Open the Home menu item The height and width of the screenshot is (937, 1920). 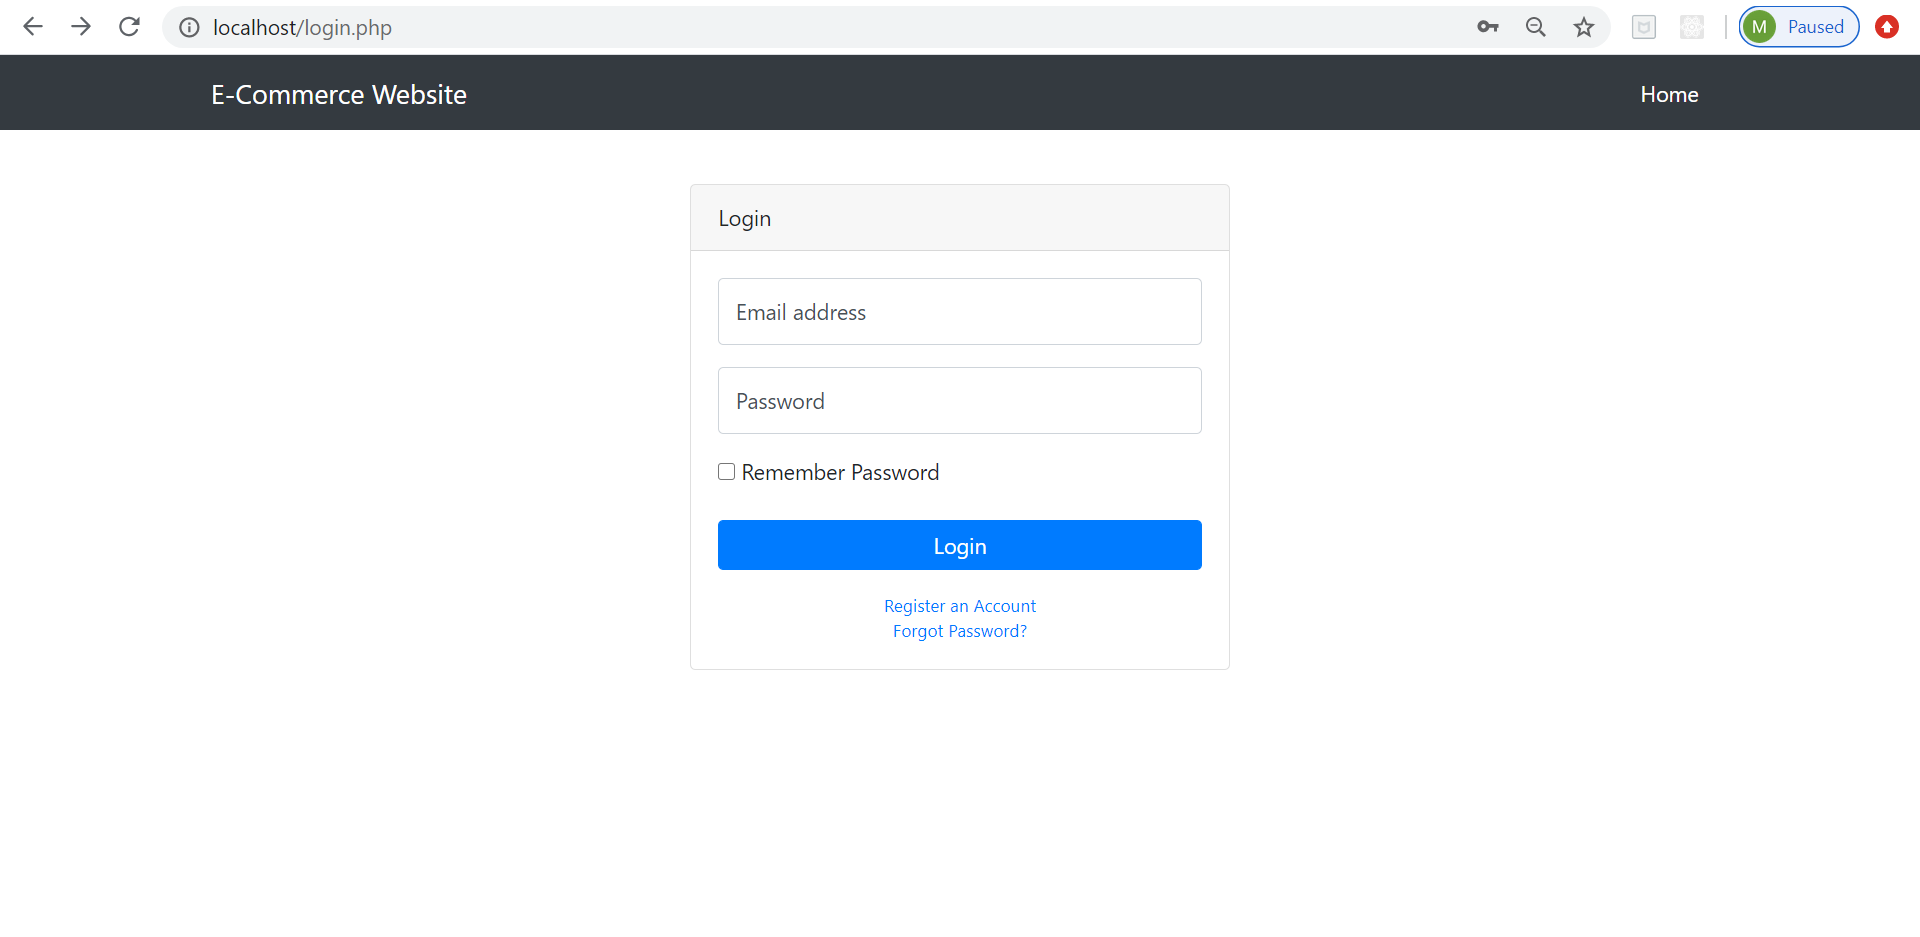coord(1668,93)
